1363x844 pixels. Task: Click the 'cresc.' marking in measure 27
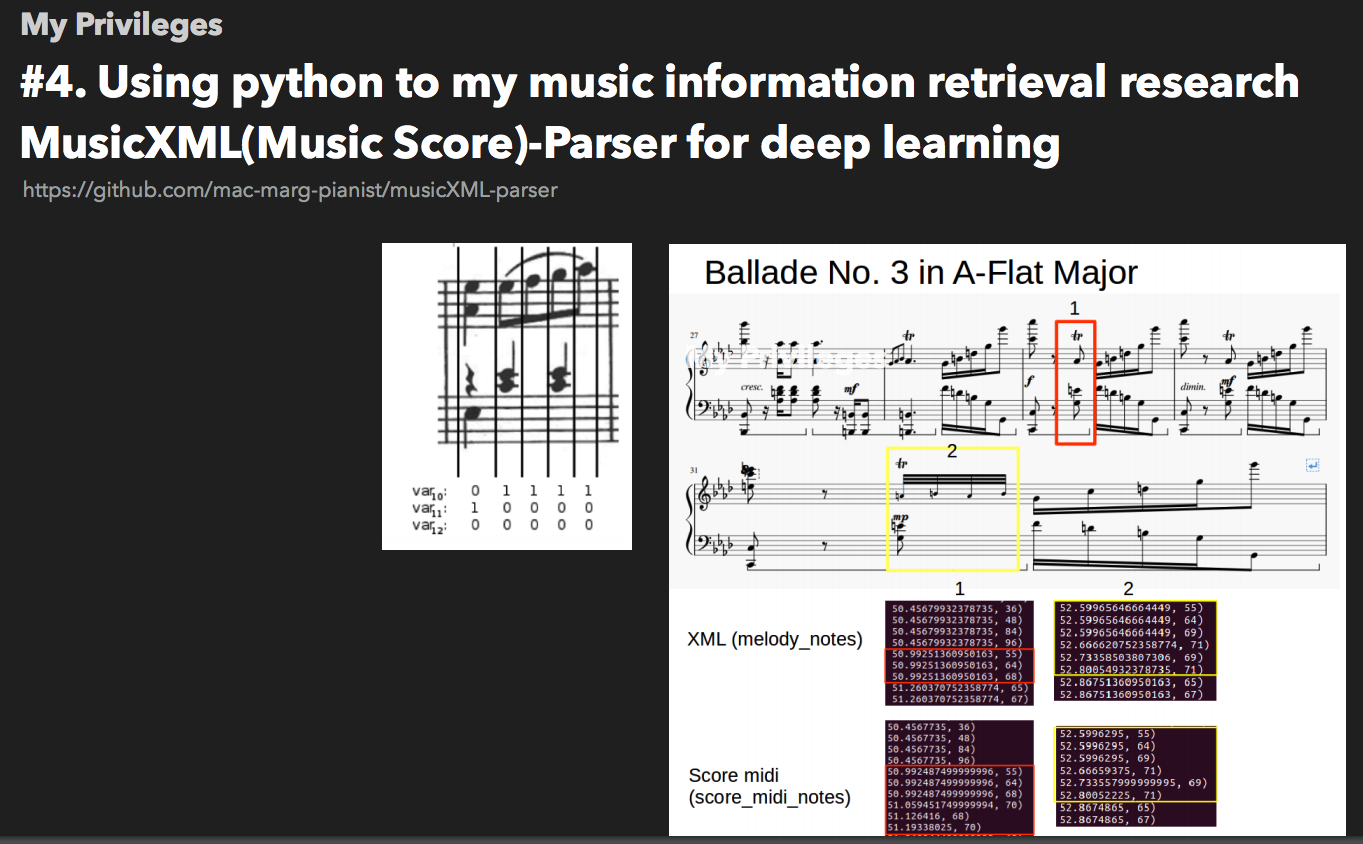pos(753,386)
